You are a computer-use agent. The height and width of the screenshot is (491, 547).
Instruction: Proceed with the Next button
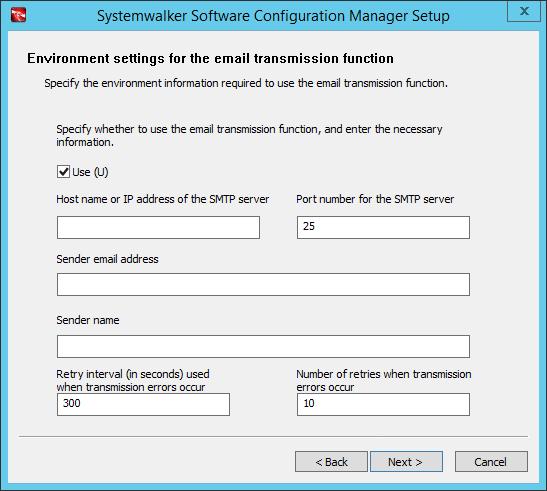coord(406,462)
